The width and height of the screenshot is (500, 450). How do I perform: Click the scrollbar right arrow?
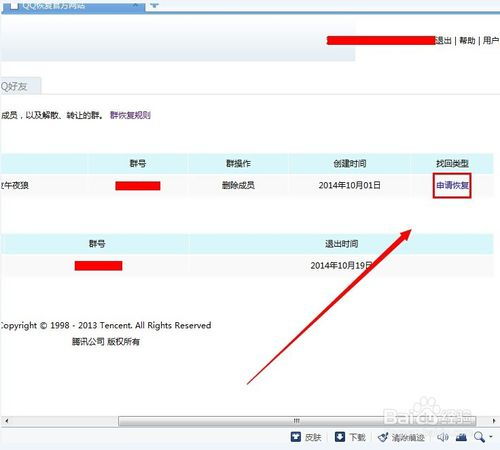pos(494,421)
